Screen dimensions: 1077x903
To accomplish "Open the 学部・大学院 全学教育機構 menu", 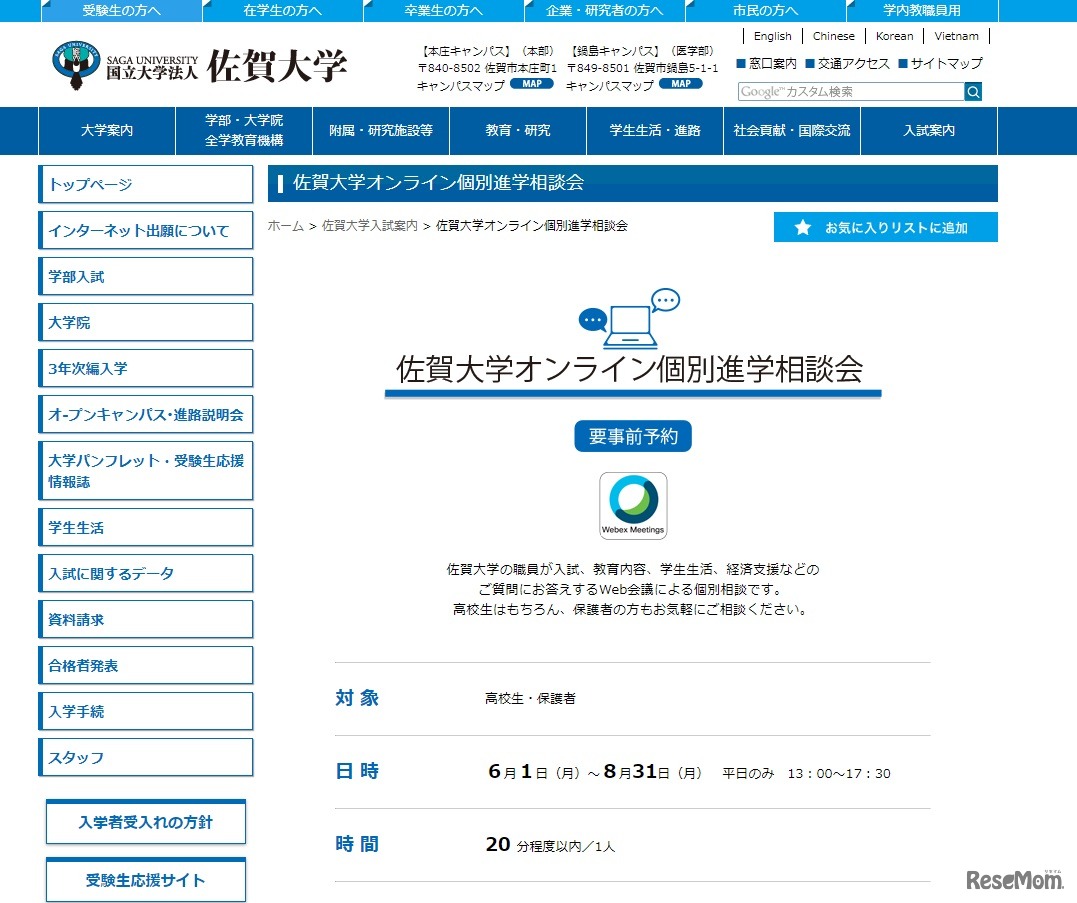I will (x=243, y=130).
